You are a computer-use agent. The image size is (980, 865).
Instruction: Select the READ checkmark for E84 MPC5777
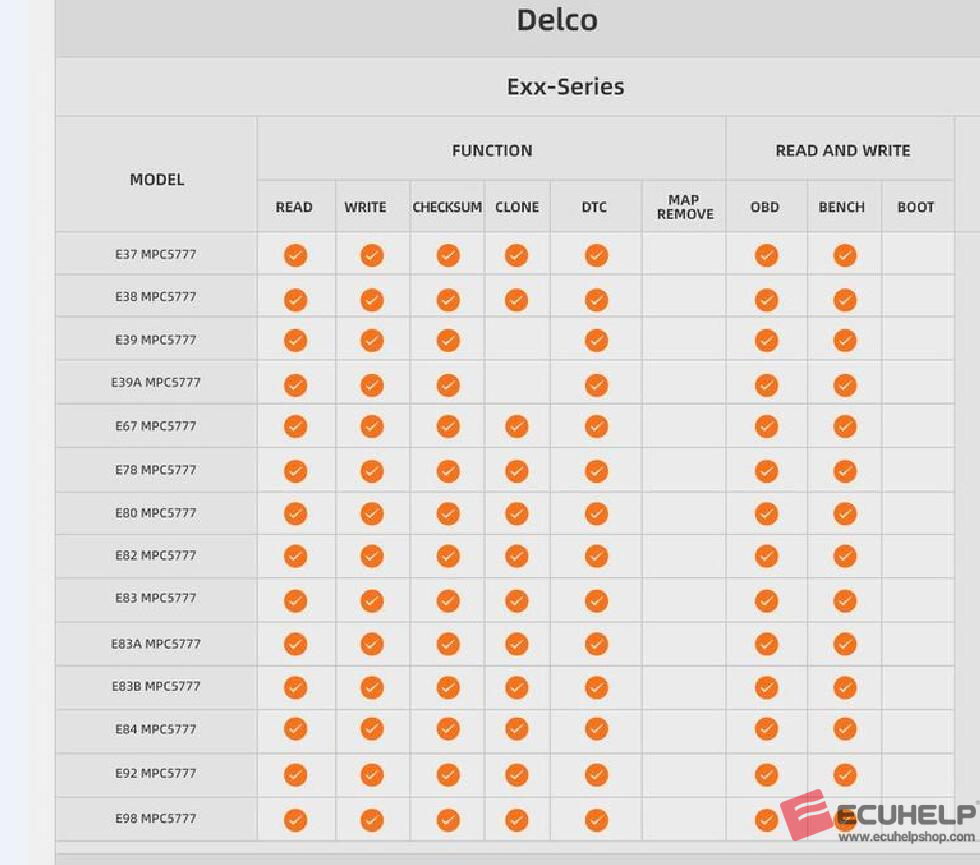(x=295, y=731)
